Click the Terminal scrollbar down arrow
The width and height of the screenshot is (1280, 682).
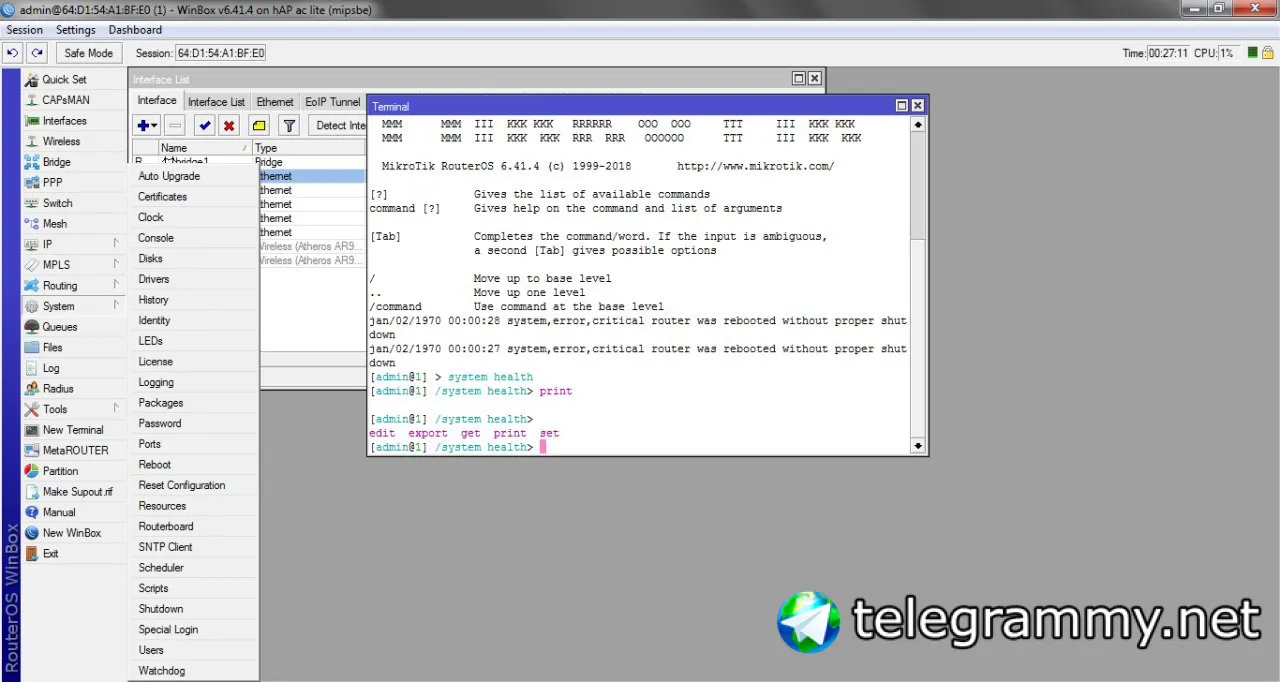(918, 446)
